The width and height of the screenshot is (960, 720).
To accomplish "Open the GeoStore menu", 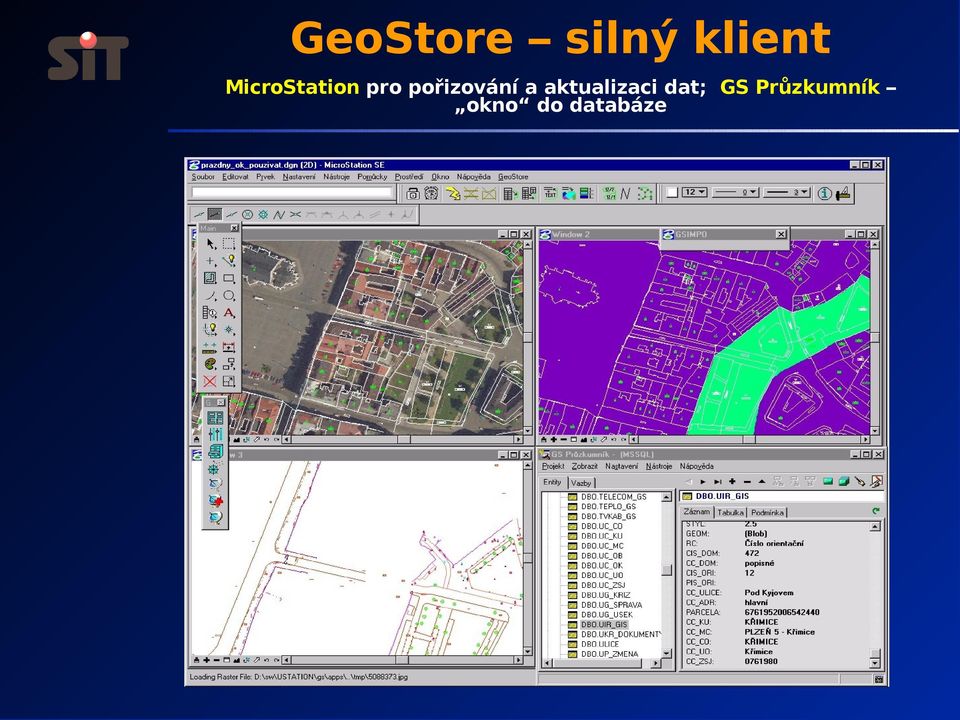I will pos(513,177).
